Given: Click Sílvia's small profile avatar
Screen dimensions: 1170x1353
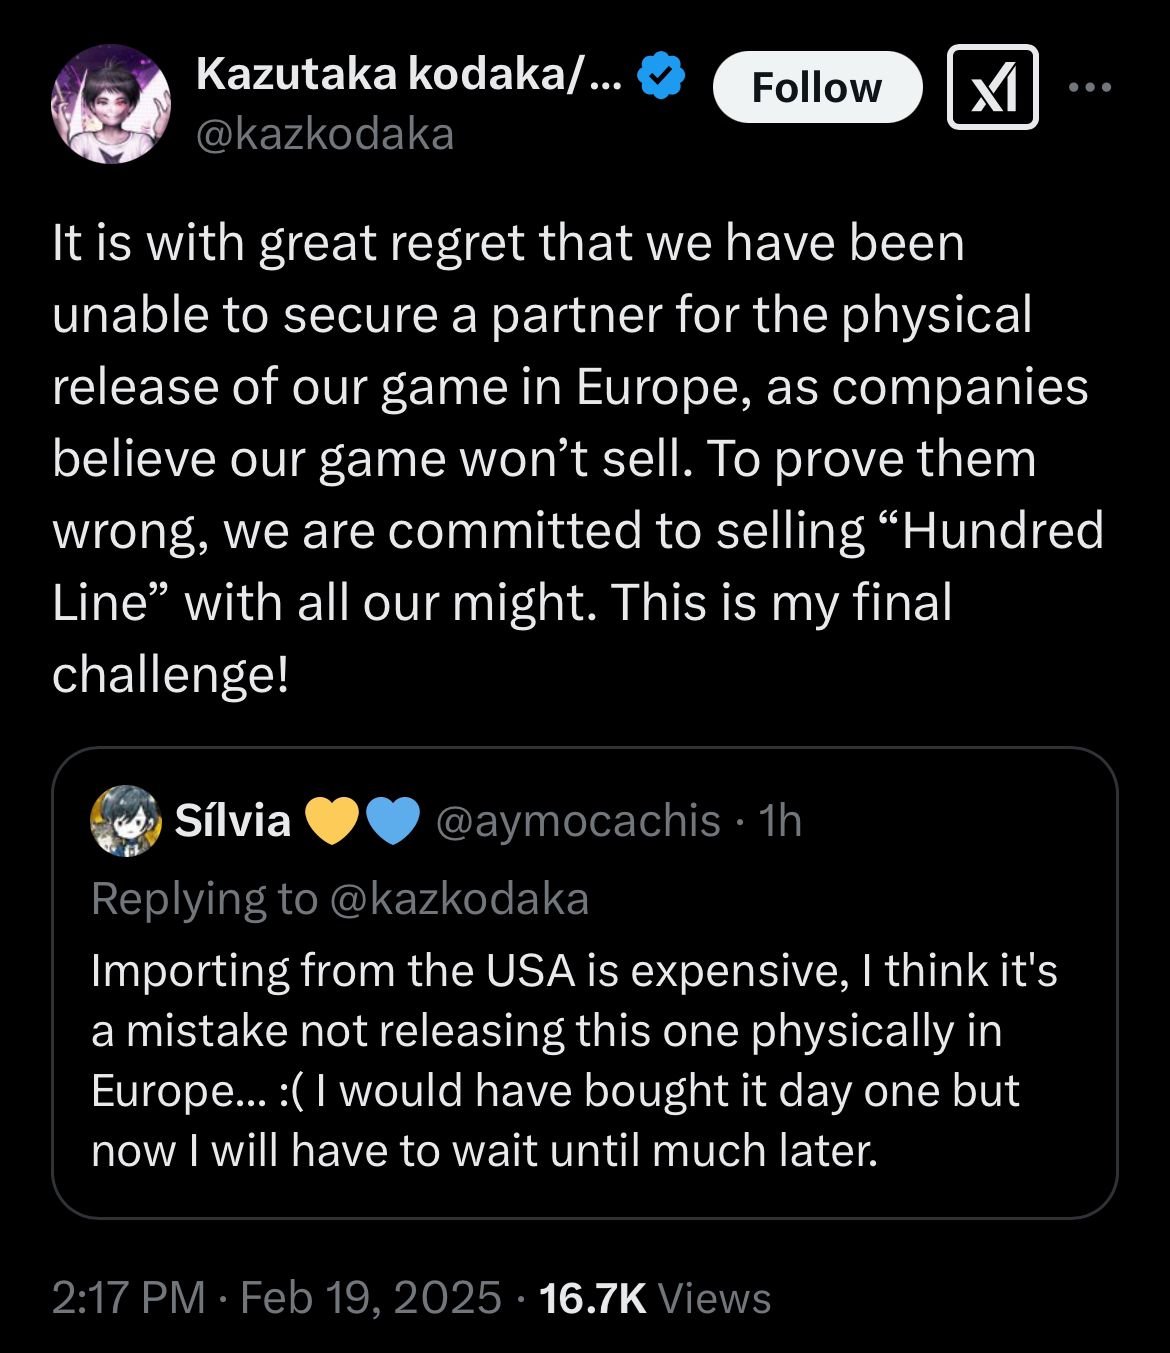Looking at the screenshot, I should [125, 821].
